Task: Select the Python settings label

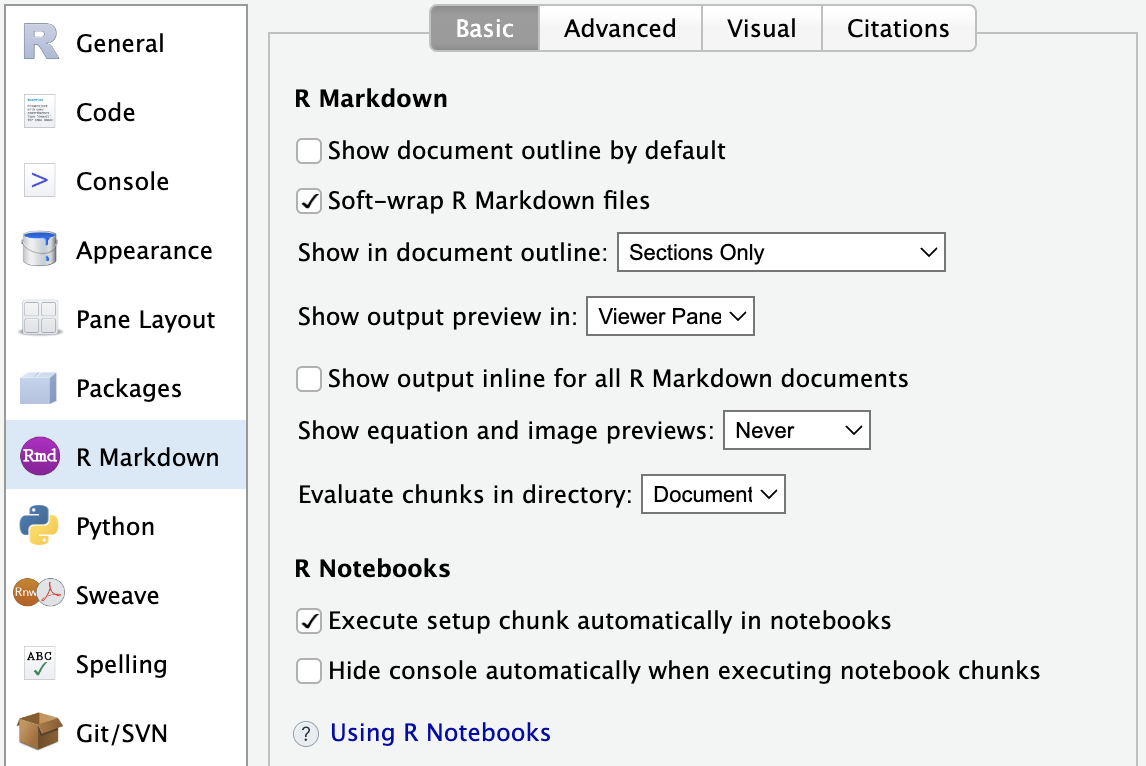Action: click(115, 527)
